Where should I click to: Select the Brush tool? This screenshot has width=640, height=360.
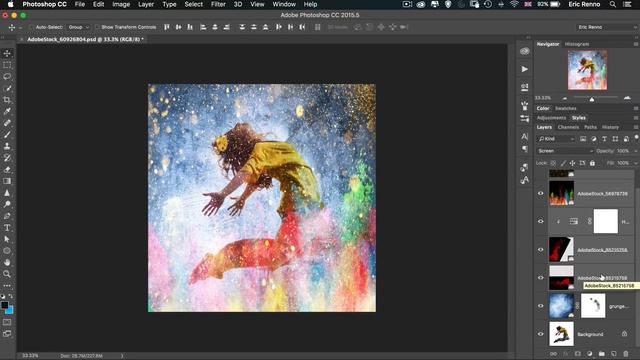pyautogui.click(x=7, y=134)
